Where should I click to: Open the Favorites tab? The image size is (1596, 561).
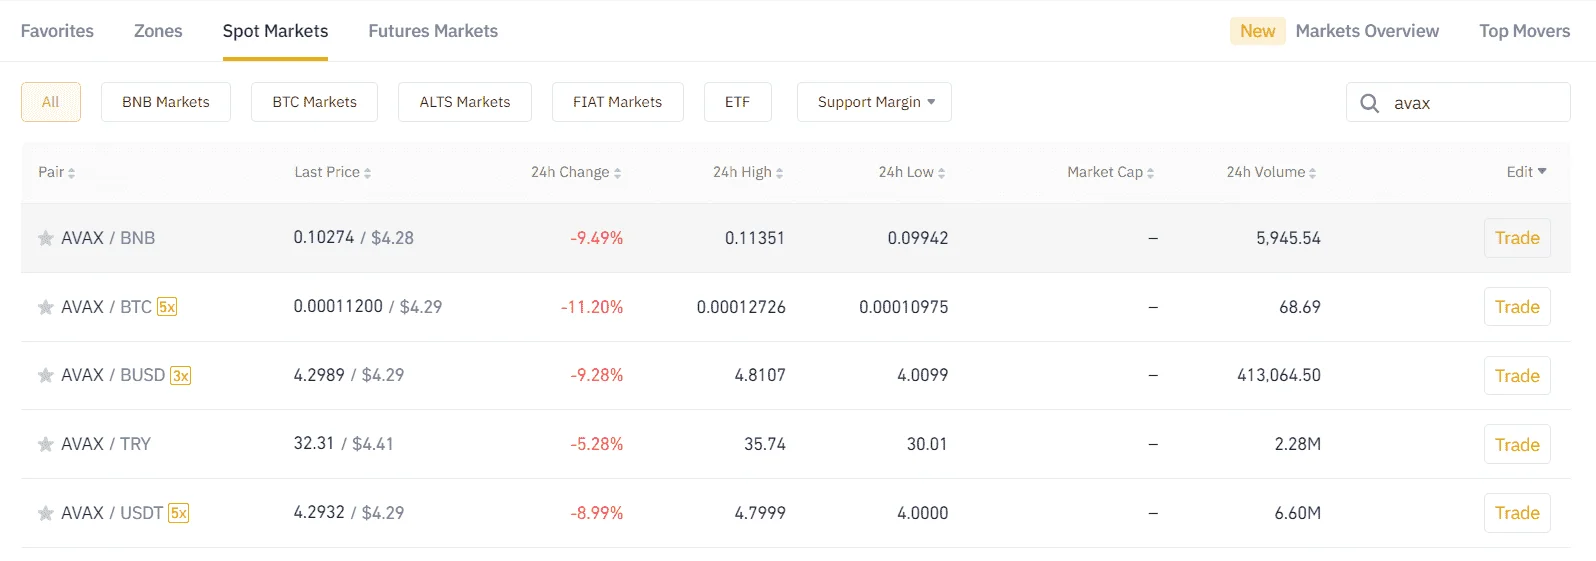tap(57, 31)
